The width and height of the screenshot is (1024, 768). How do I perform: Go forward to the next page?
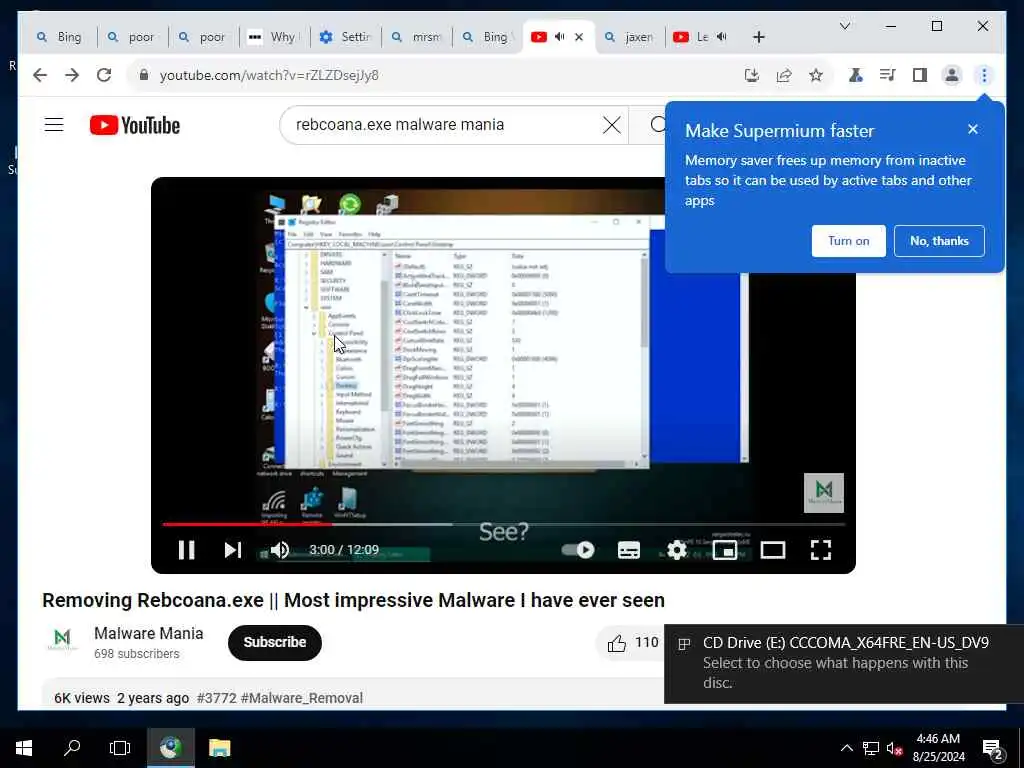coord(72,75)
